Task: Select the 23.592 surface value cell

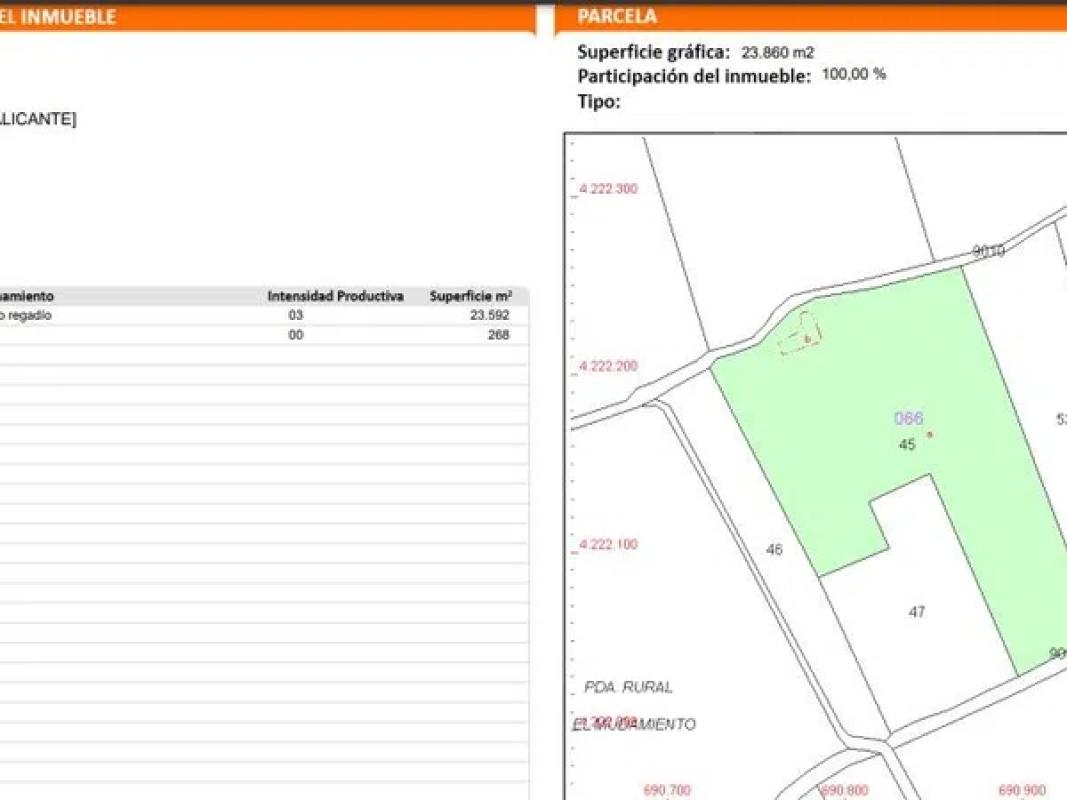Action: point(490,315)
